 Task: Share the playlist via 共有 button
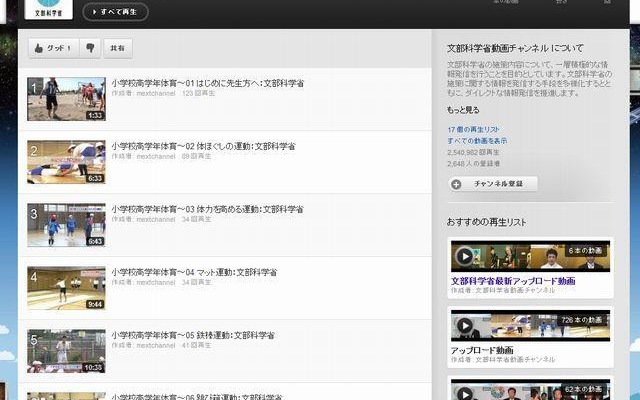click(118, 48)
